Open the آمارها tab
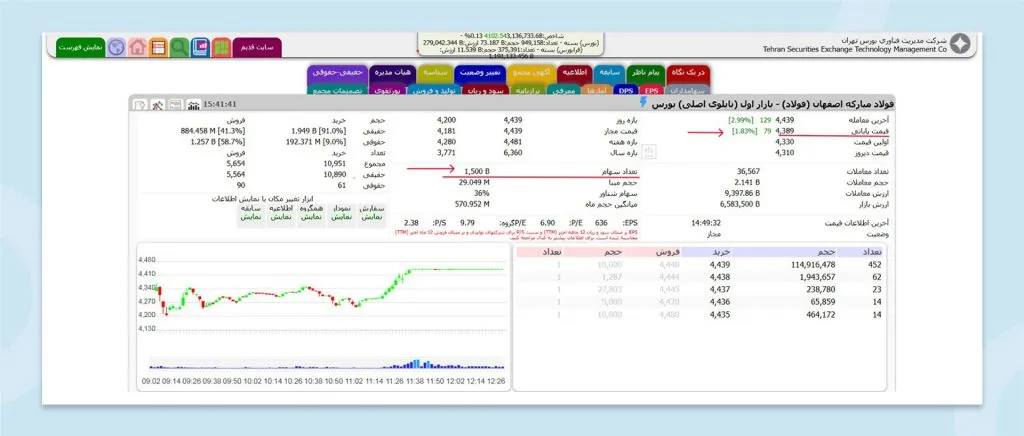Screen dimensions: 1024x436 (x=596, y=90)
